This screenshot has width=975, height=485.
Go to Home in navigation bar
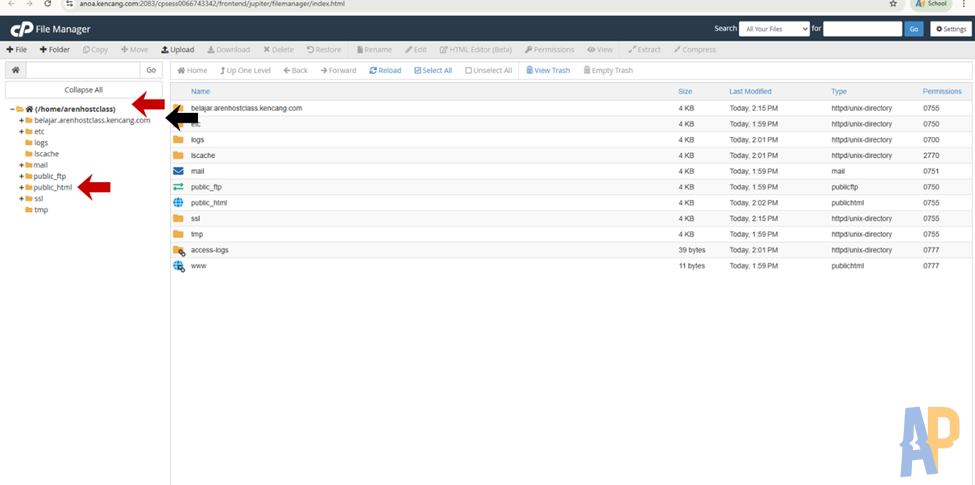point(192,70)
